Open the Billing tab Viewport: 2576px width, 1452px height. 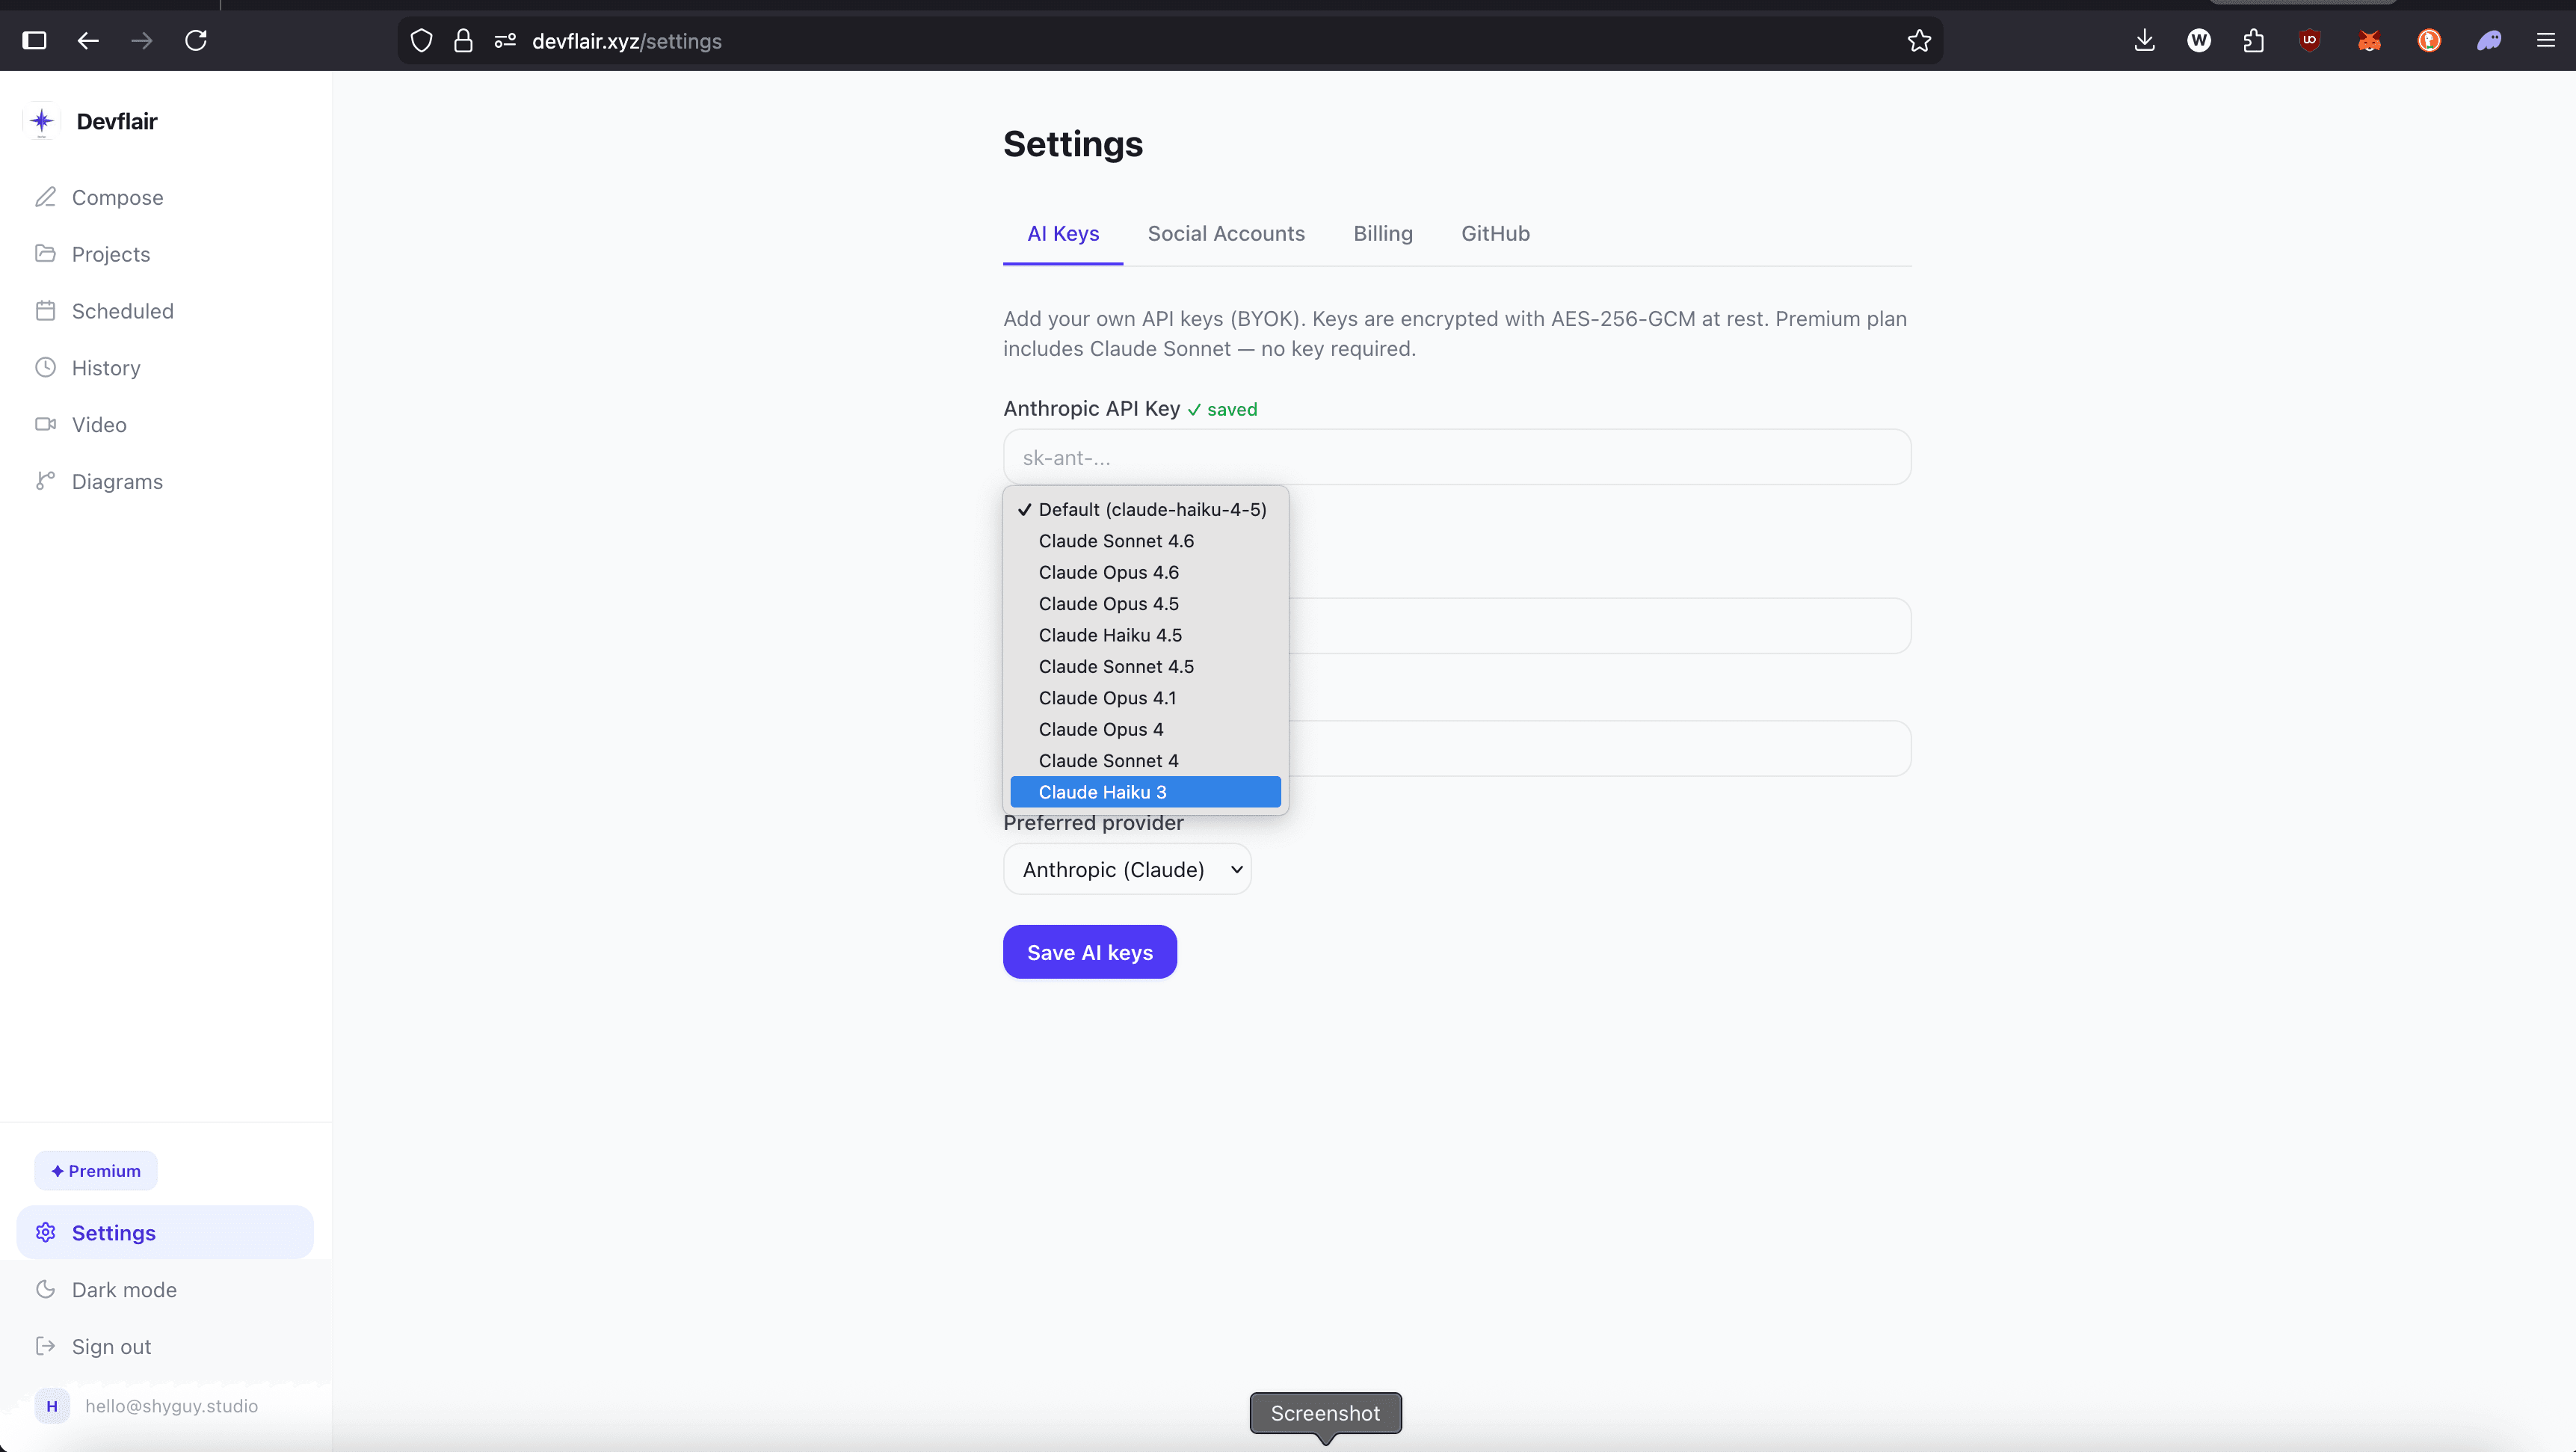[1383, 233]
